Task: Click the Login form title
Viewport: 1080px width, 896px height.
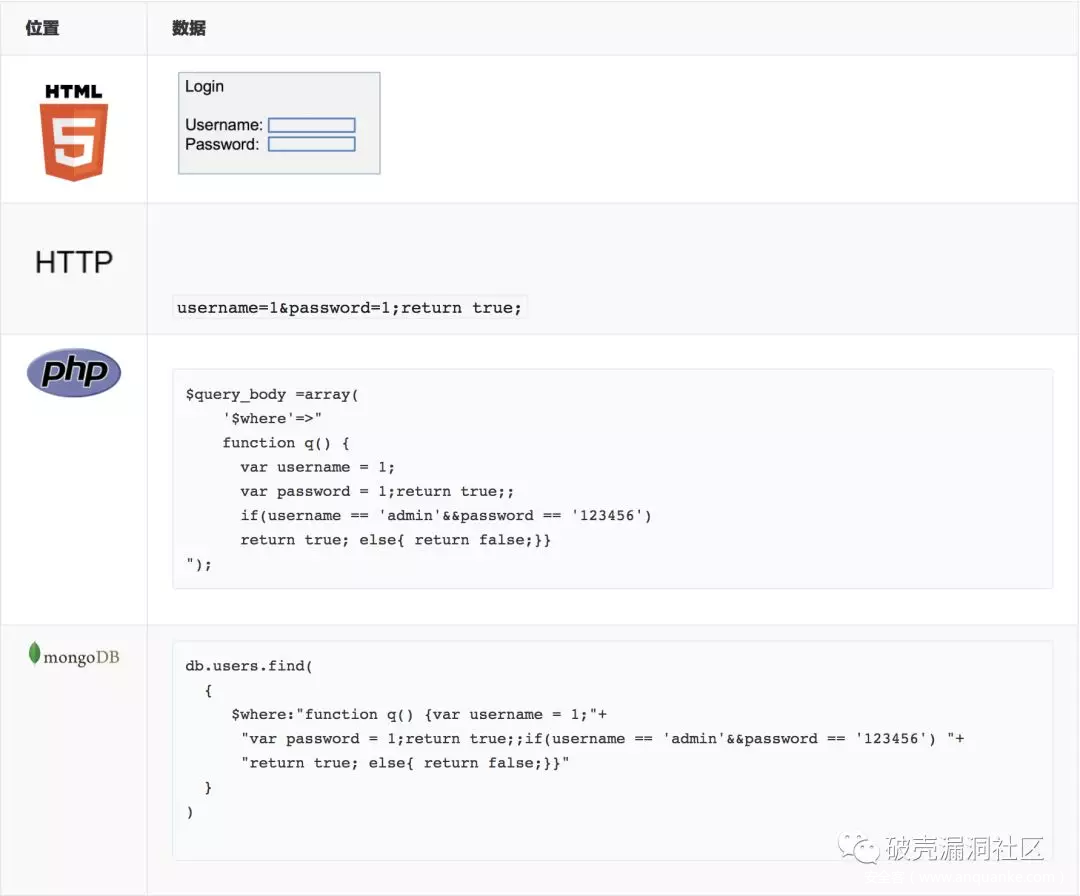Action: click(204, 87)
